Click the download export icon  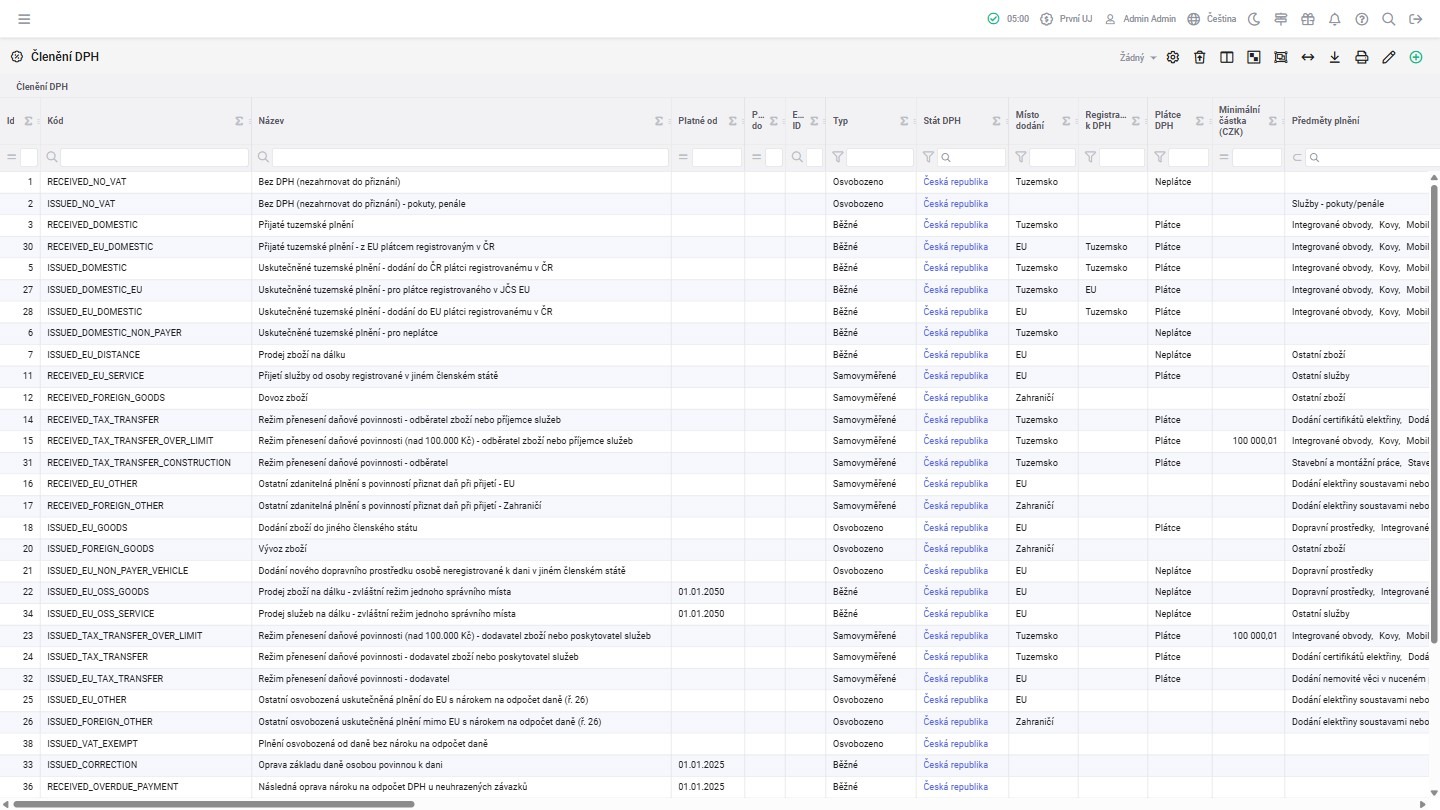(x=1334, y=57)
